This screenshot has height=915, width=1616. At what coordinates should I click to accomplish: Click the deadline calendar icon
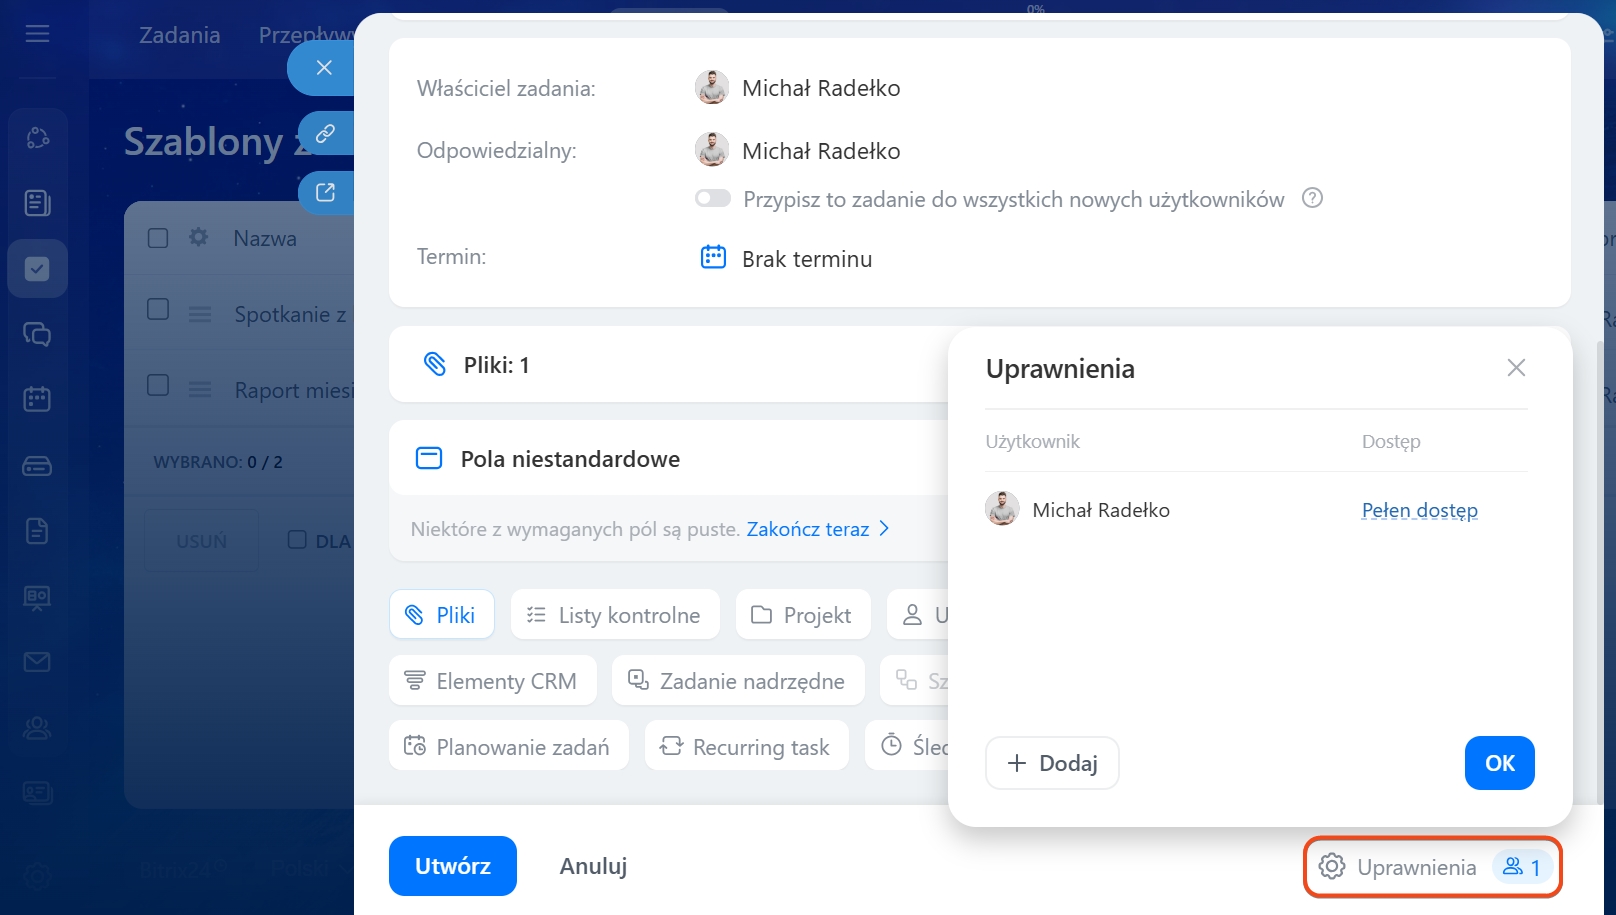coord(713,257)
